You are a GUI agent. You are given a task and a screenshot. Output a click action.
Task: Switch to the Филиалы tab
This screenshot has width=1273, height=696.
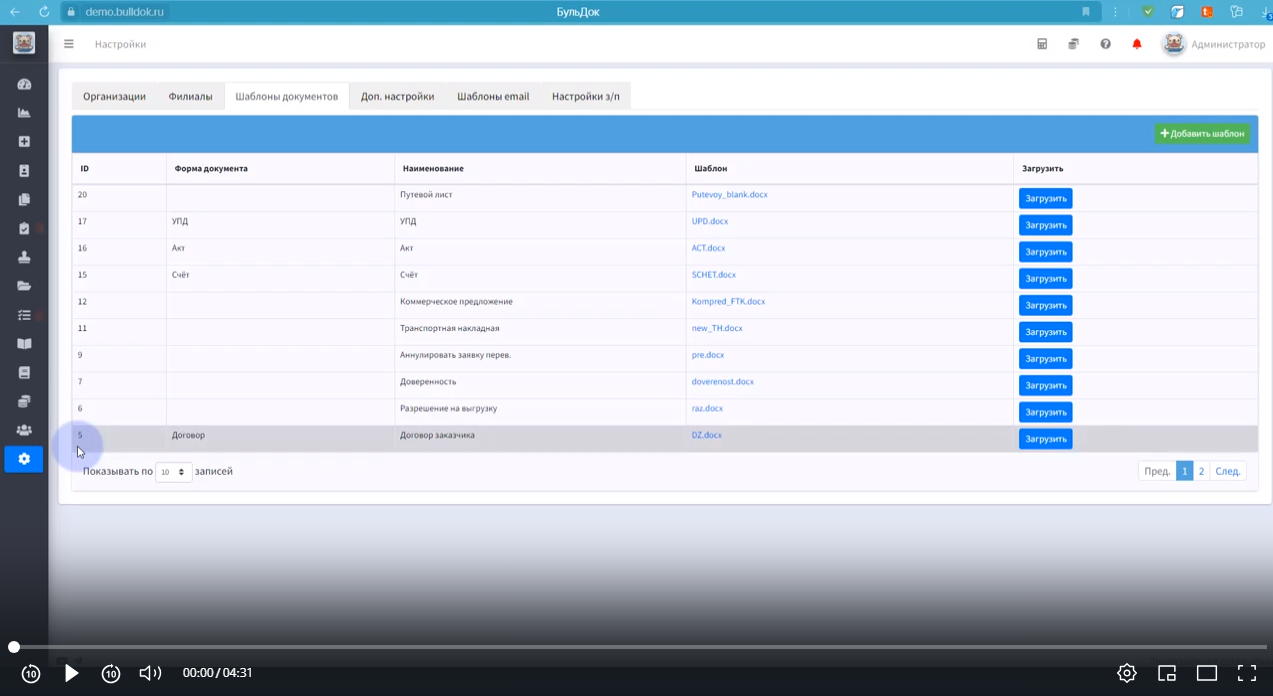coord(190,97)
